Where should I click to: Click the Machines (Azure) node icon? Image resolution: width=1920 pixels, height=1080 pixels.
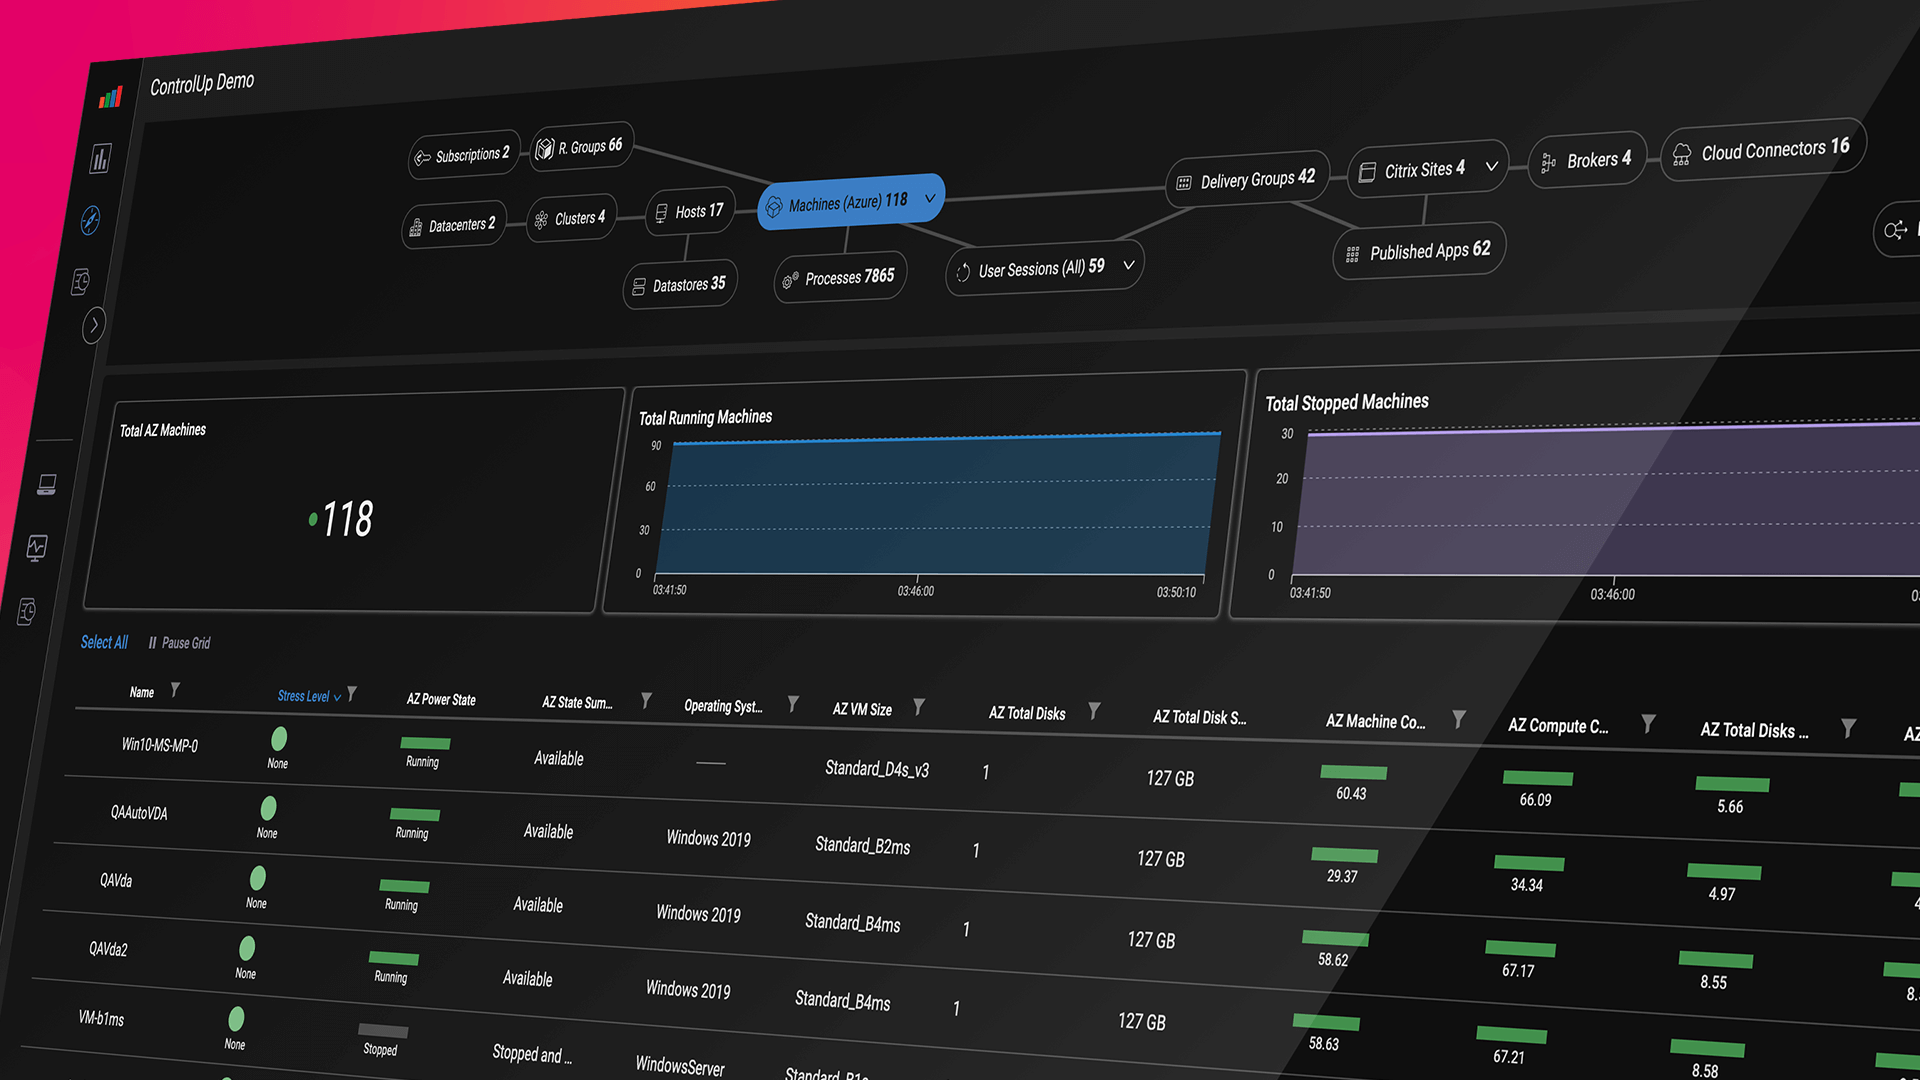coord(774,207)
